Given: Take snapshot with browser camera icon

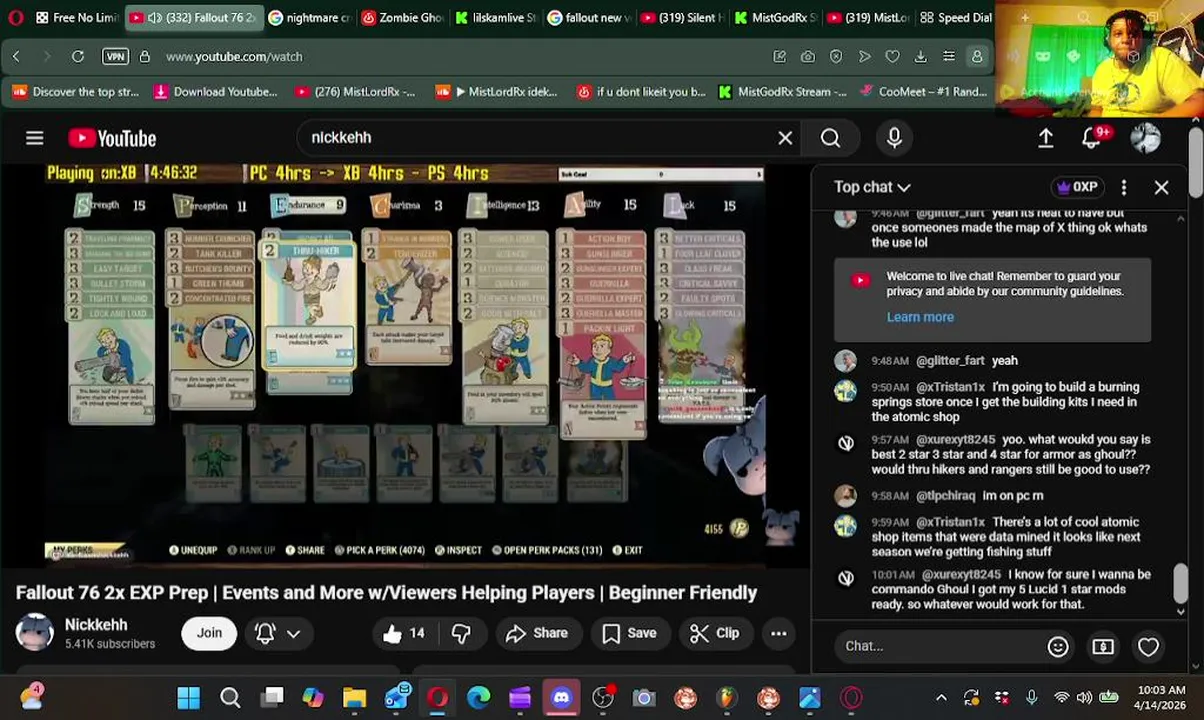Looking at the screenshot, I should [808, 57].
